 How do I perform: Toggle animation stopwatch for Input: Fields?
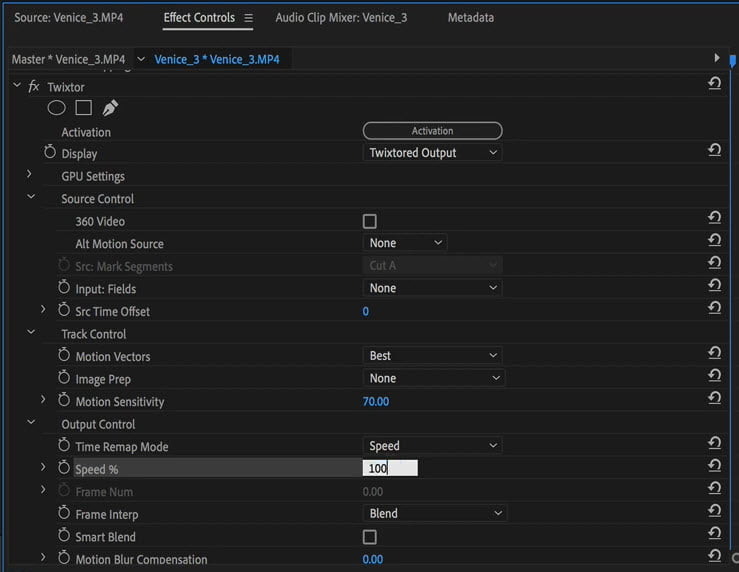point(64,287)
